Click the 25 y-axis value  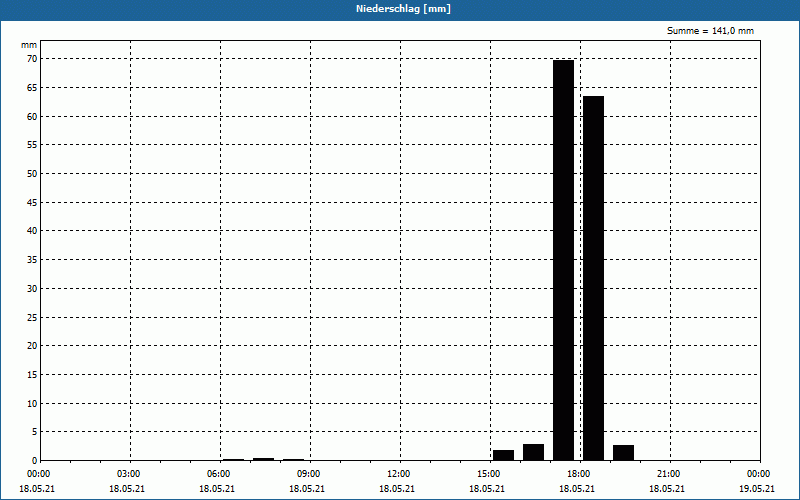click(32, 317)
